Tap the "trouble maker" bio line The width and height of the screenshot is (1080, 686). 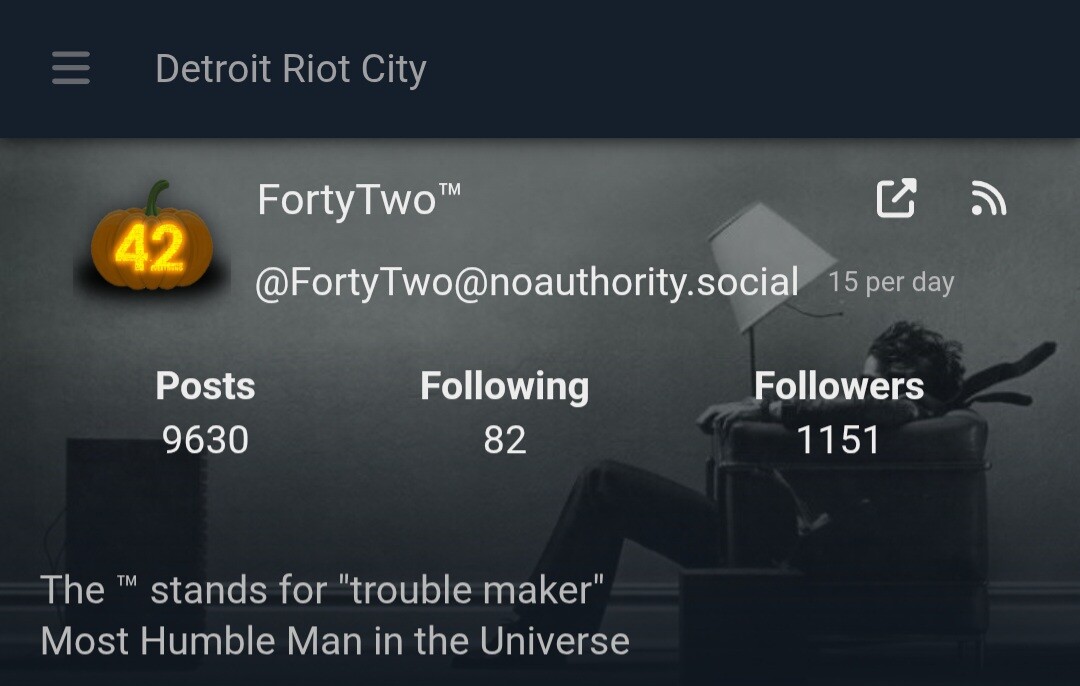(322, 590)
